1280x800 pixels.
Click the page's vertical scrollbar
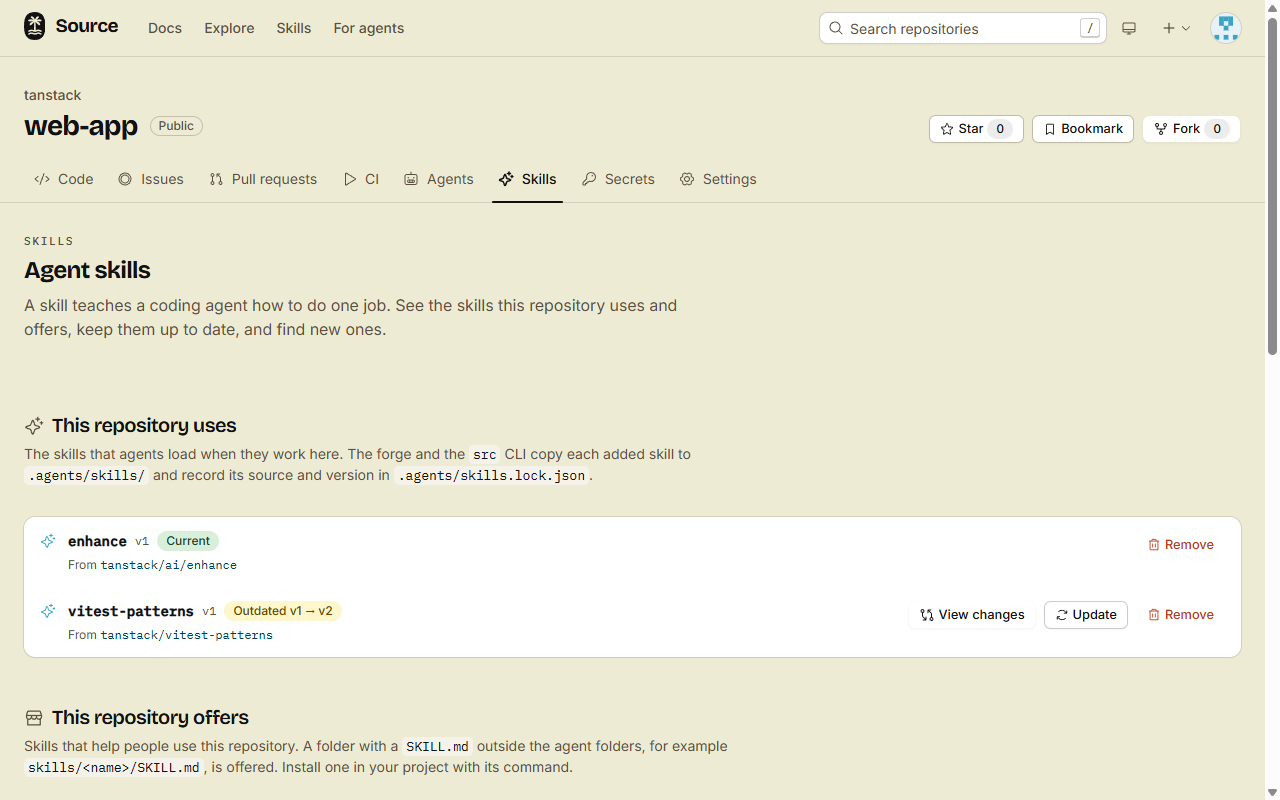coord(1272,185)
